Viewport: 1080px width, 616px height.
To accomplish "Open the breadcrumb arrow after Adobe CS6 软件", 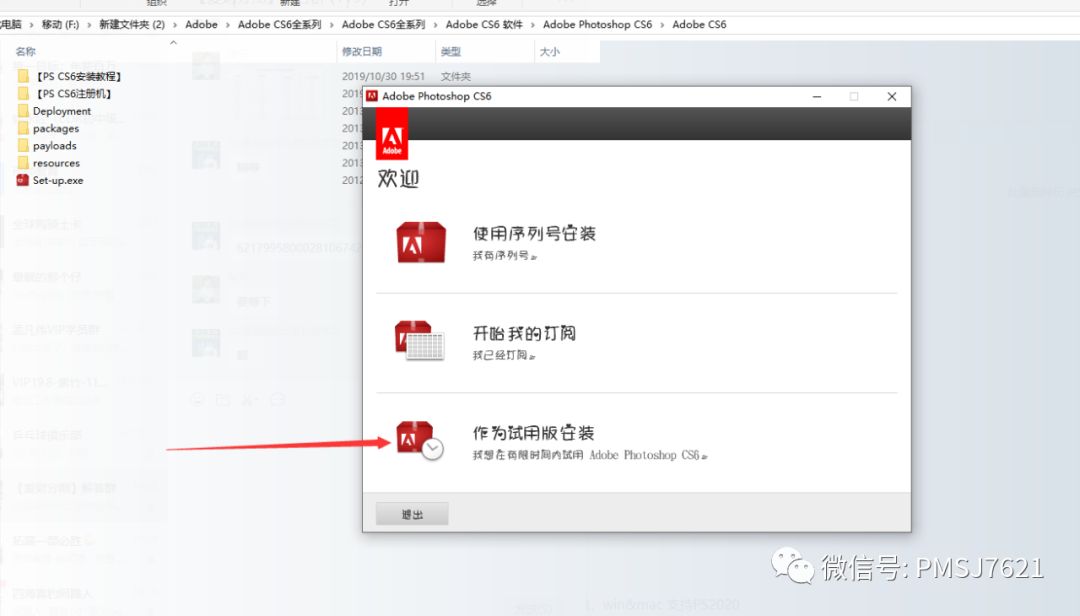I will (534, 24).
